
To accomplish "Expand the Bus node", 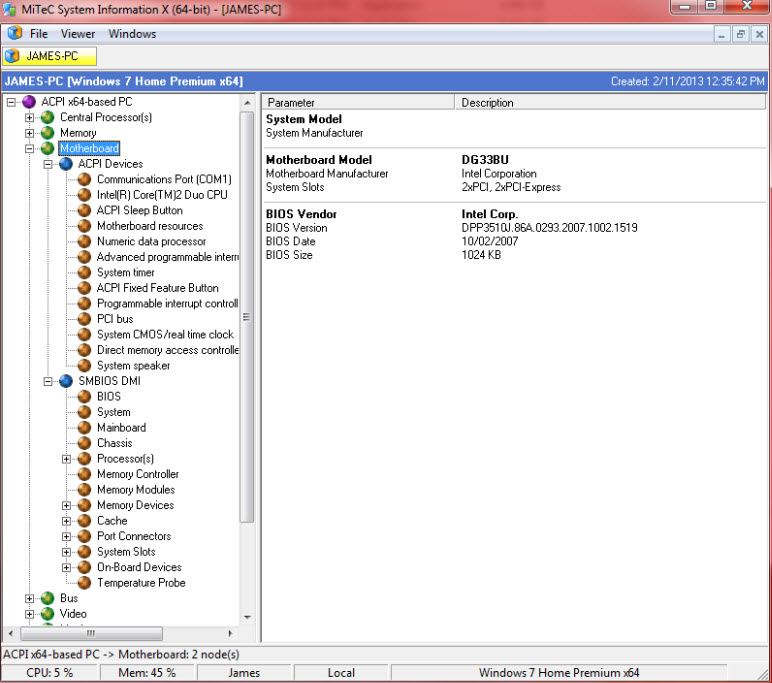I will coord(30,599).
